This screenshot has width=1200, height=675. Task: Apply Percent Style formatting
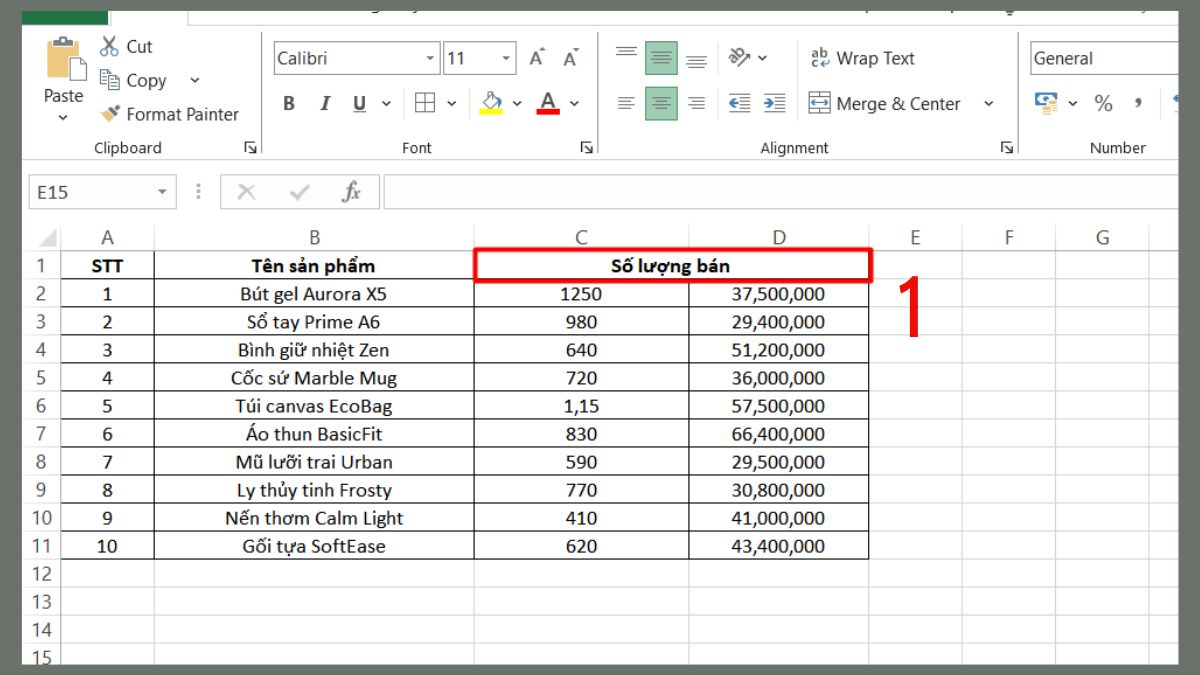pyautogui.click(x=1104, y=103)
